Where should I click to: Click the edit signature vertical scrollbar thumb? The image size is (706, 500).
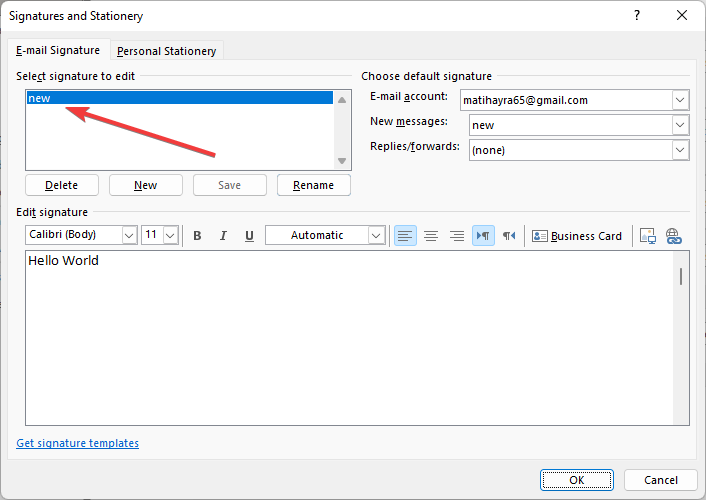[681, 276]
